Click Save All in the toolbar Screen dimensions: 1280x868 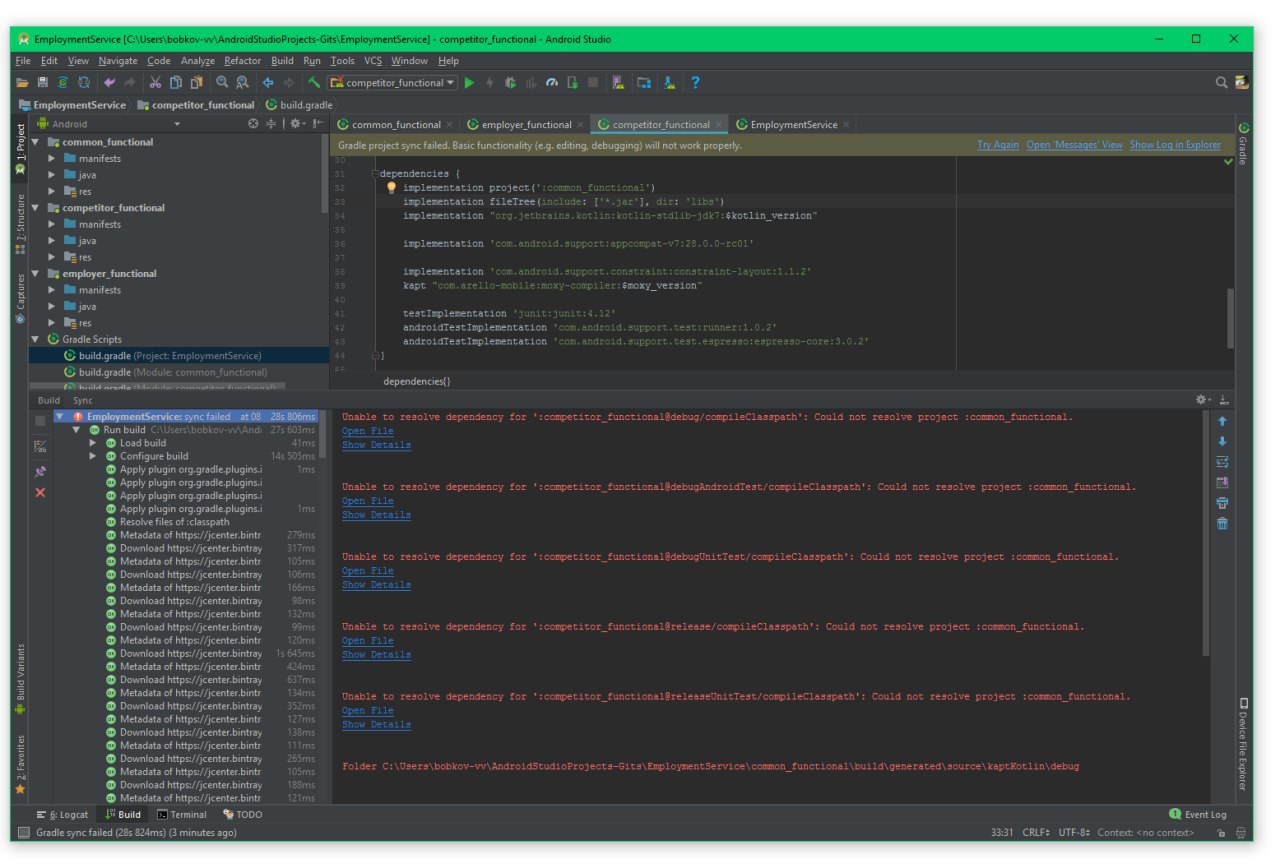coord(42,83)
